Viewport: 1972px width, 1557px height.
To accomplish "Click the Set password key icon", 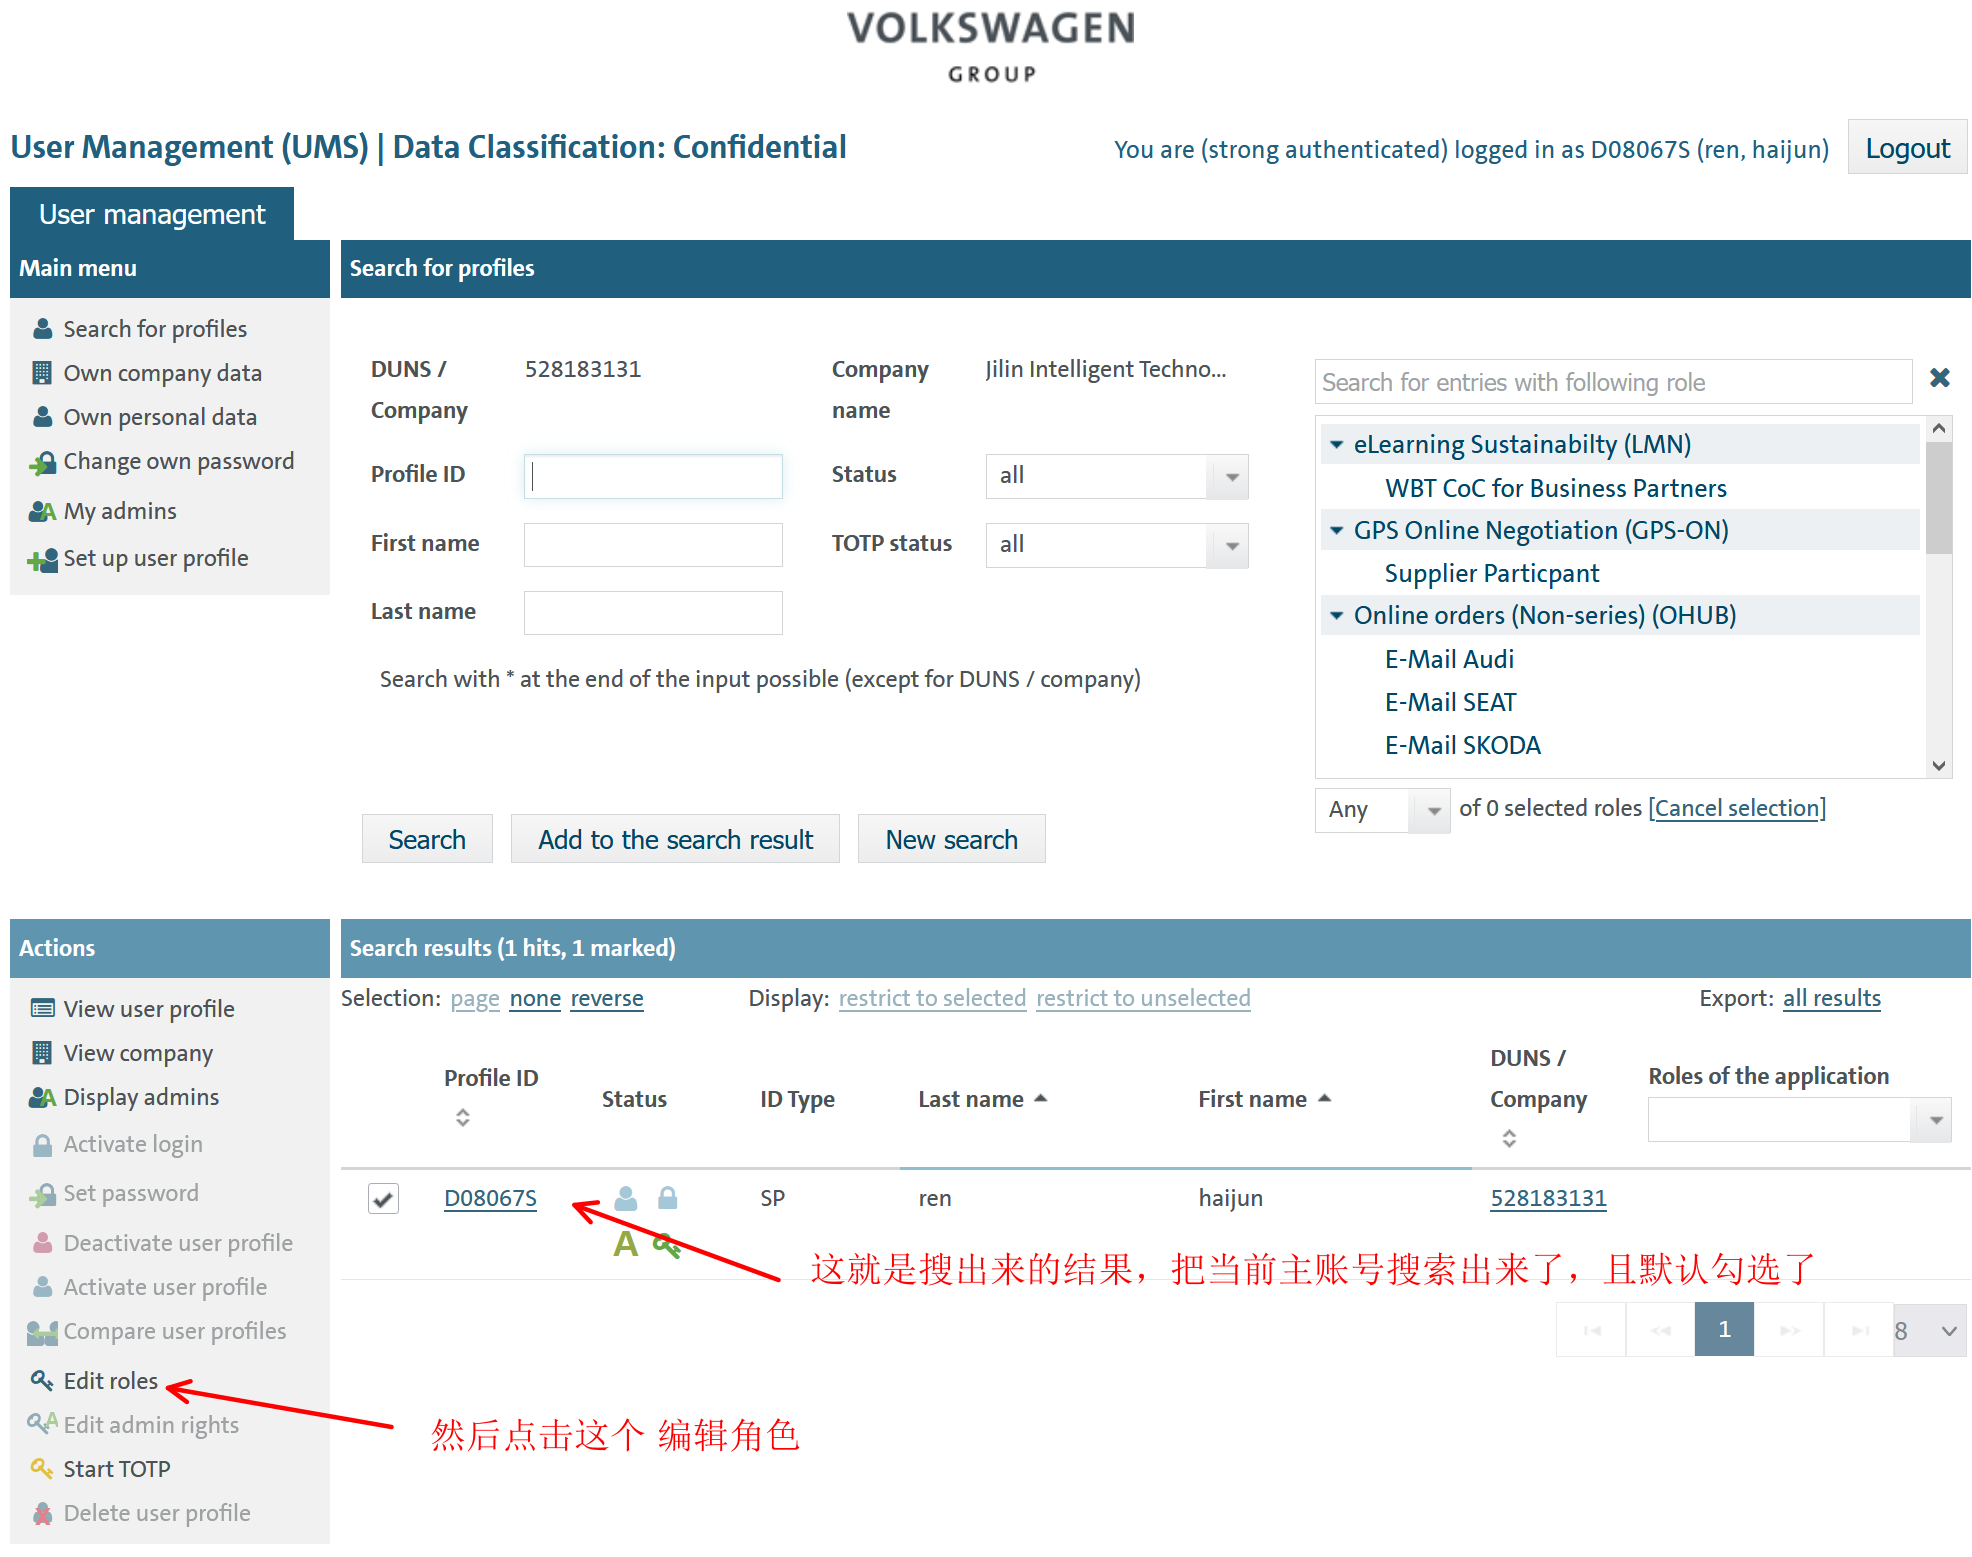I will 42,1194.
